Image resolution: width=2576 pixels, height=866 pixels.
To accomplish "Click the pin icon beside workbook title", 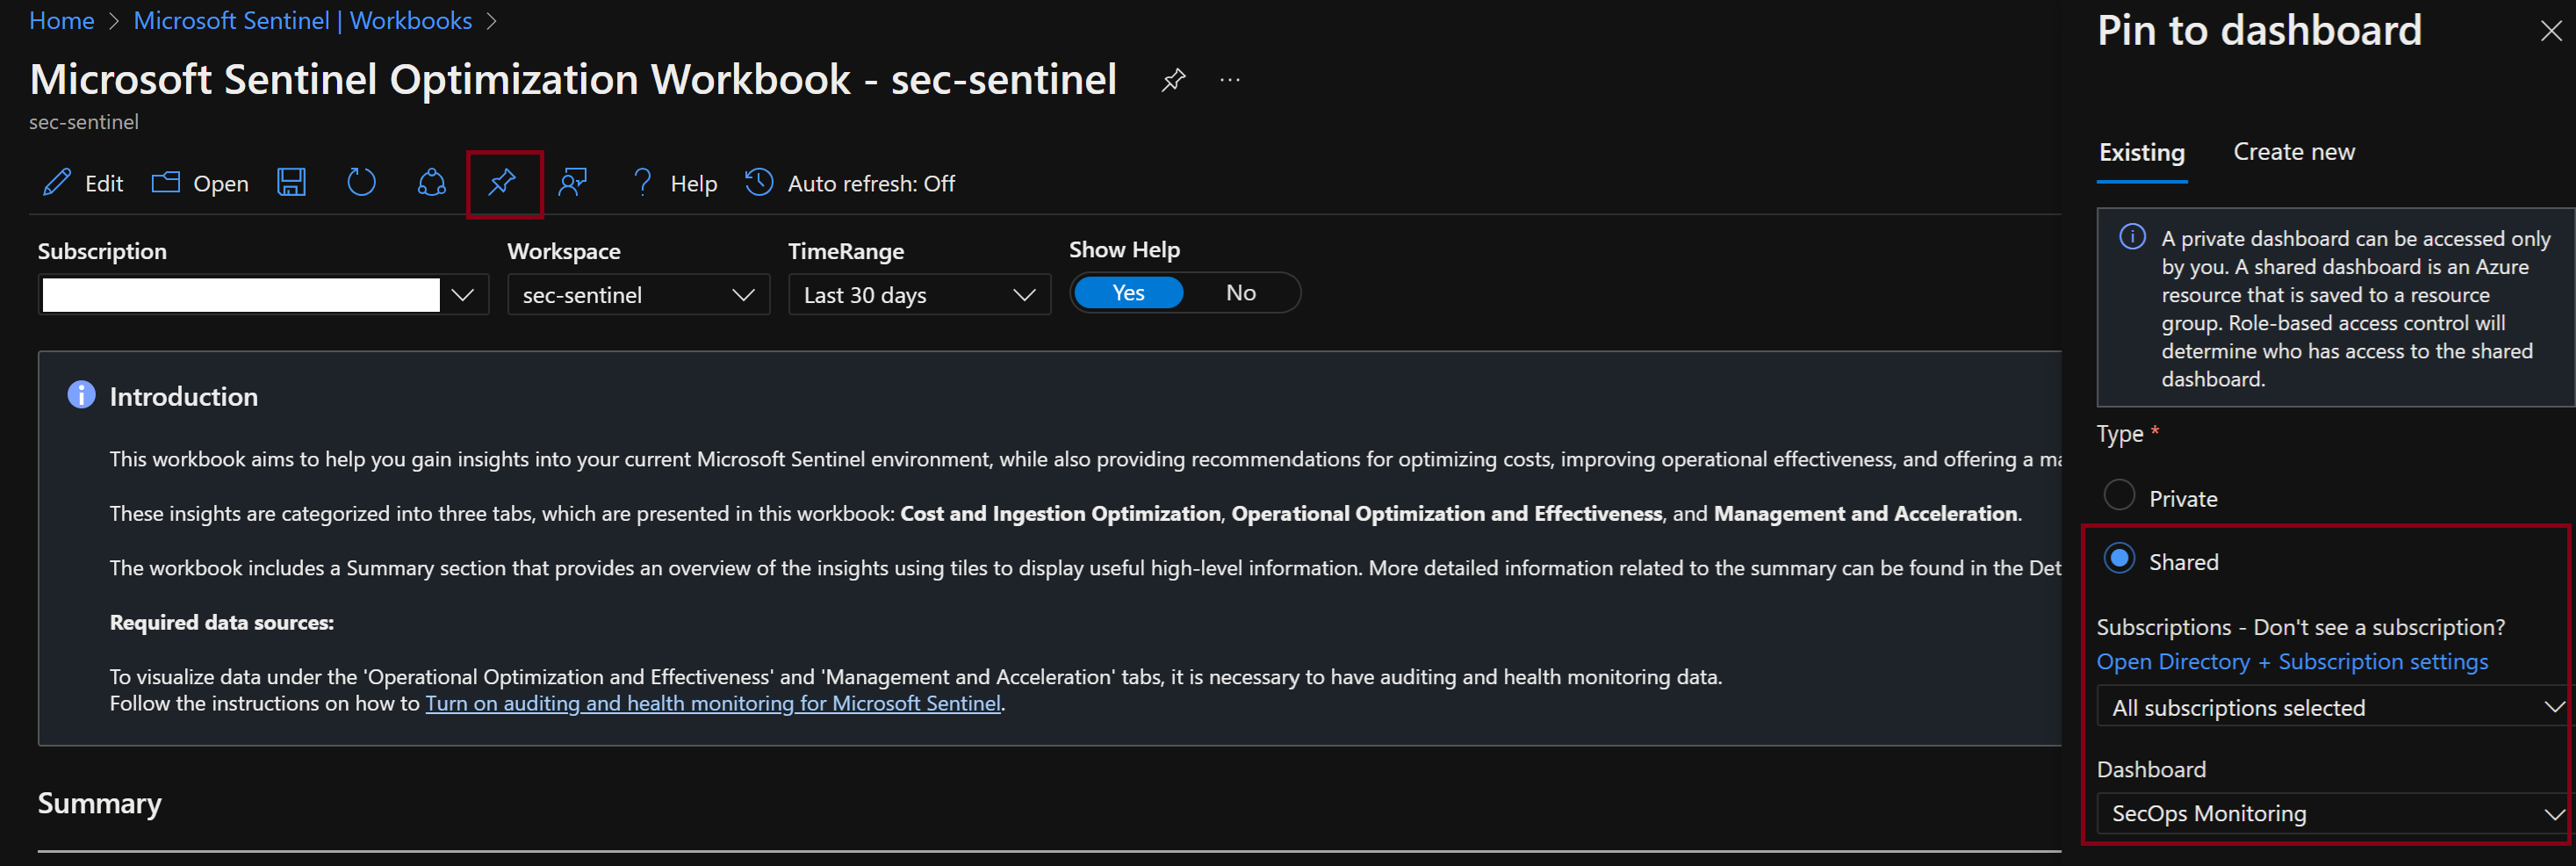I will [1173, 80].
